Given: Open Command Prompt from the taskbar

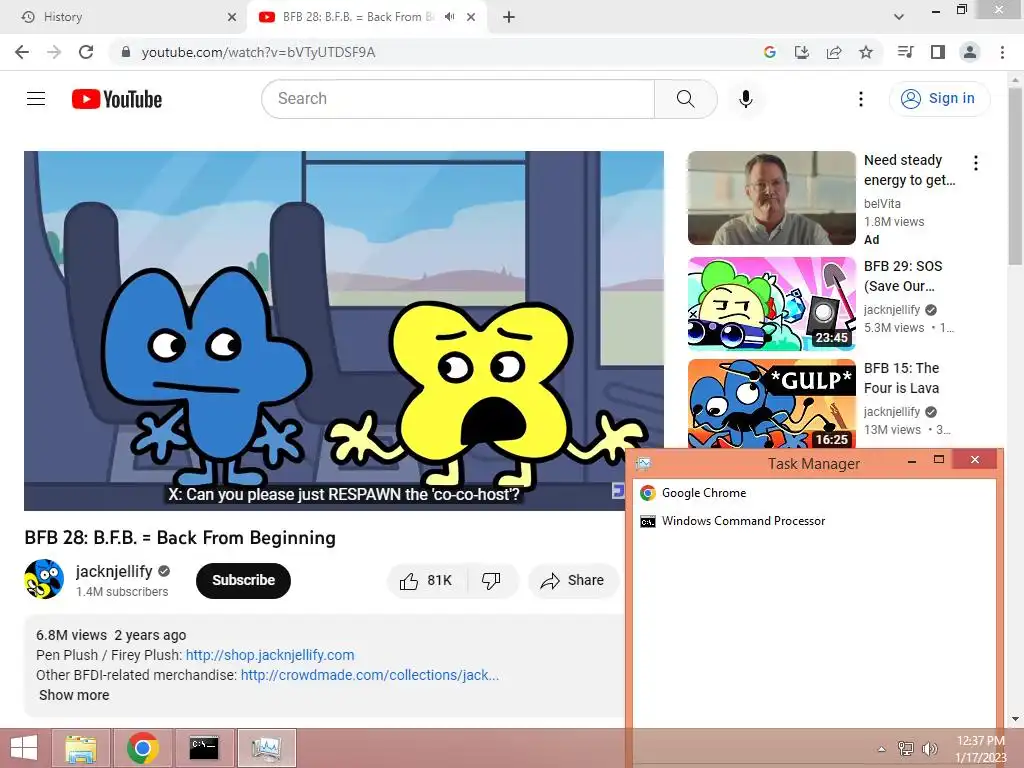Looking at the screenshot, I should [204, 748].
